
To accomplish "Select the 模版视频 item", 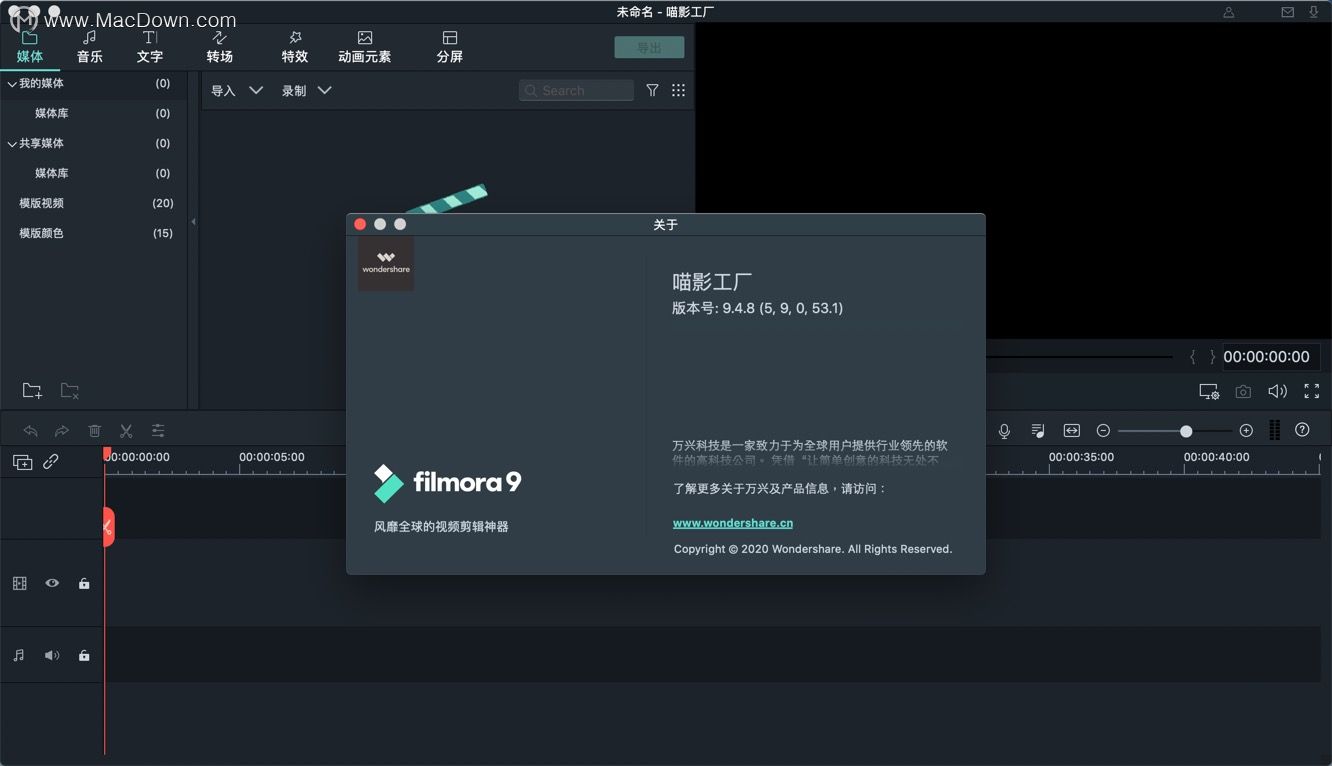I will tap(41, 203).
